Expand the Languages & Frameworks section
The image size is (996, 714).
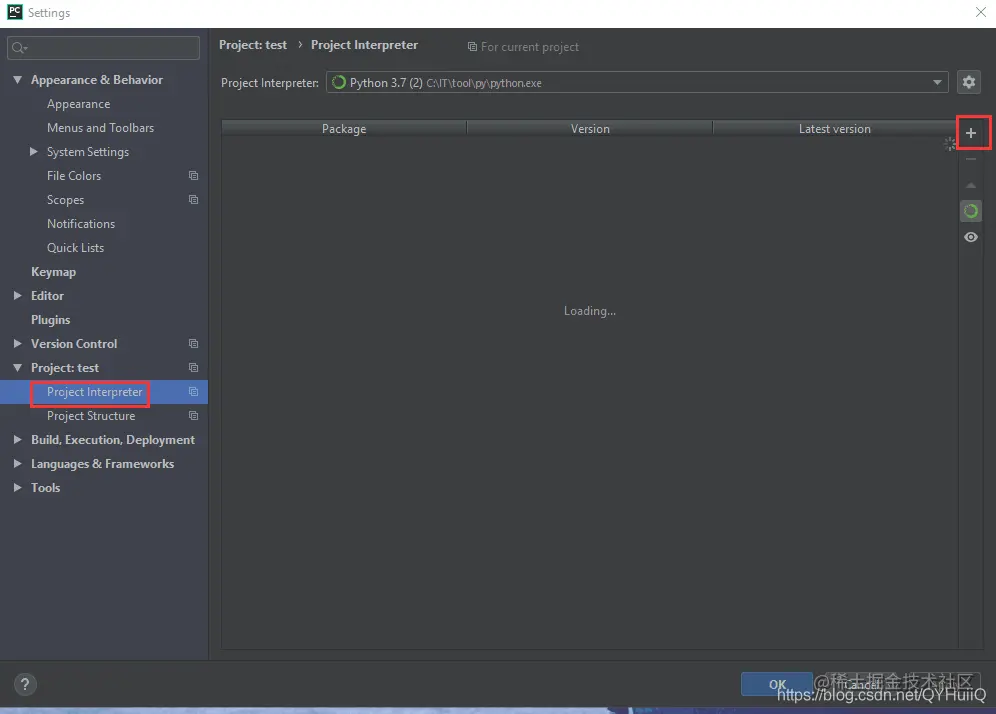click(18, 463)
